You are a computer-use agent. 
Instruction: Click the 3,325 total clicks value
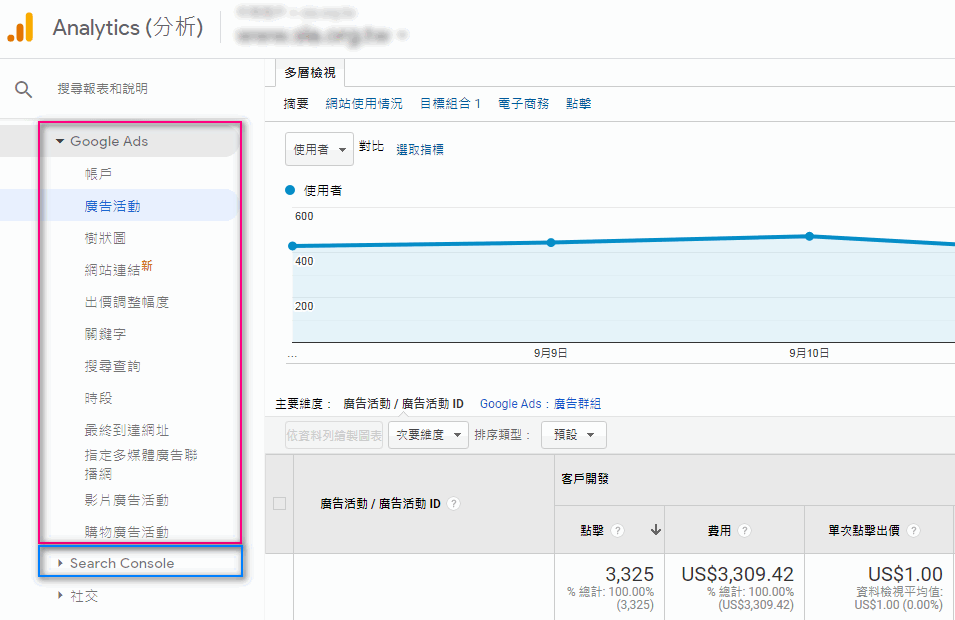click(629, 574)
